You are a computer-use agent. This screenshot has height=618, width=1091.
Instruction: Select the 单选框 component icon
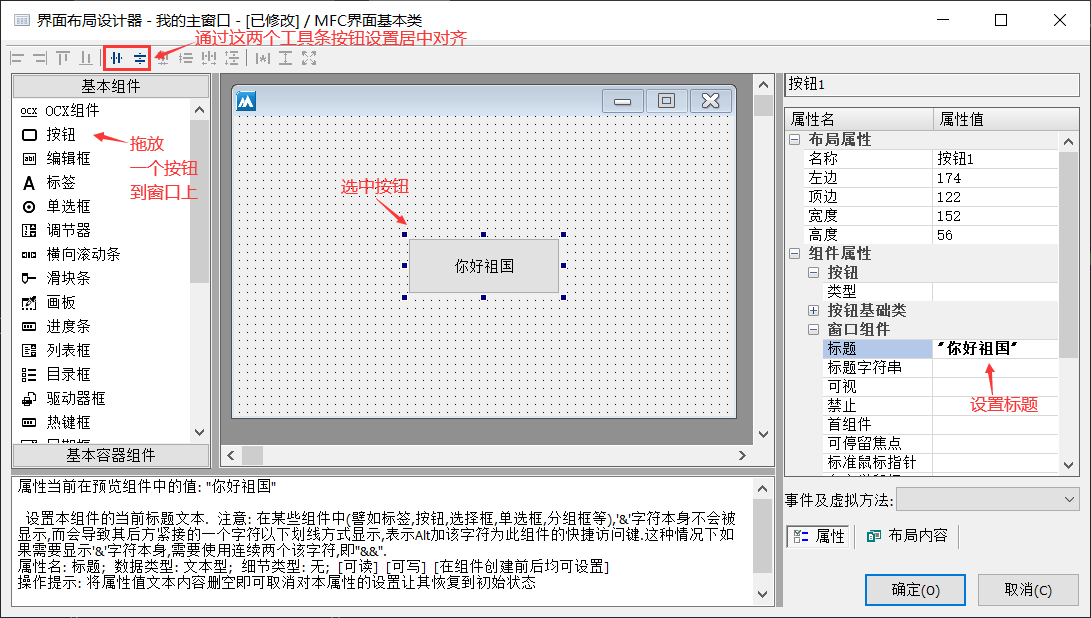point(29,207)
